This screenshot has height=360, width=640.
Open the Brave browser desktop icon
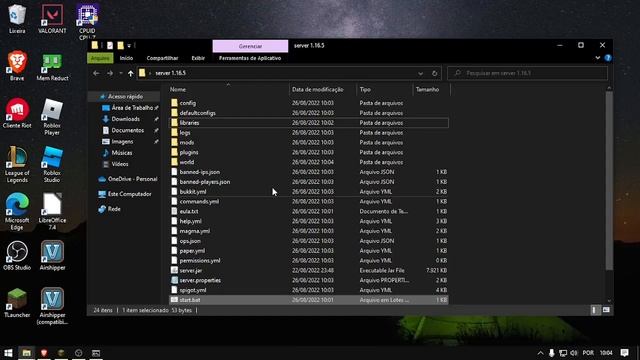click(17, 65)
